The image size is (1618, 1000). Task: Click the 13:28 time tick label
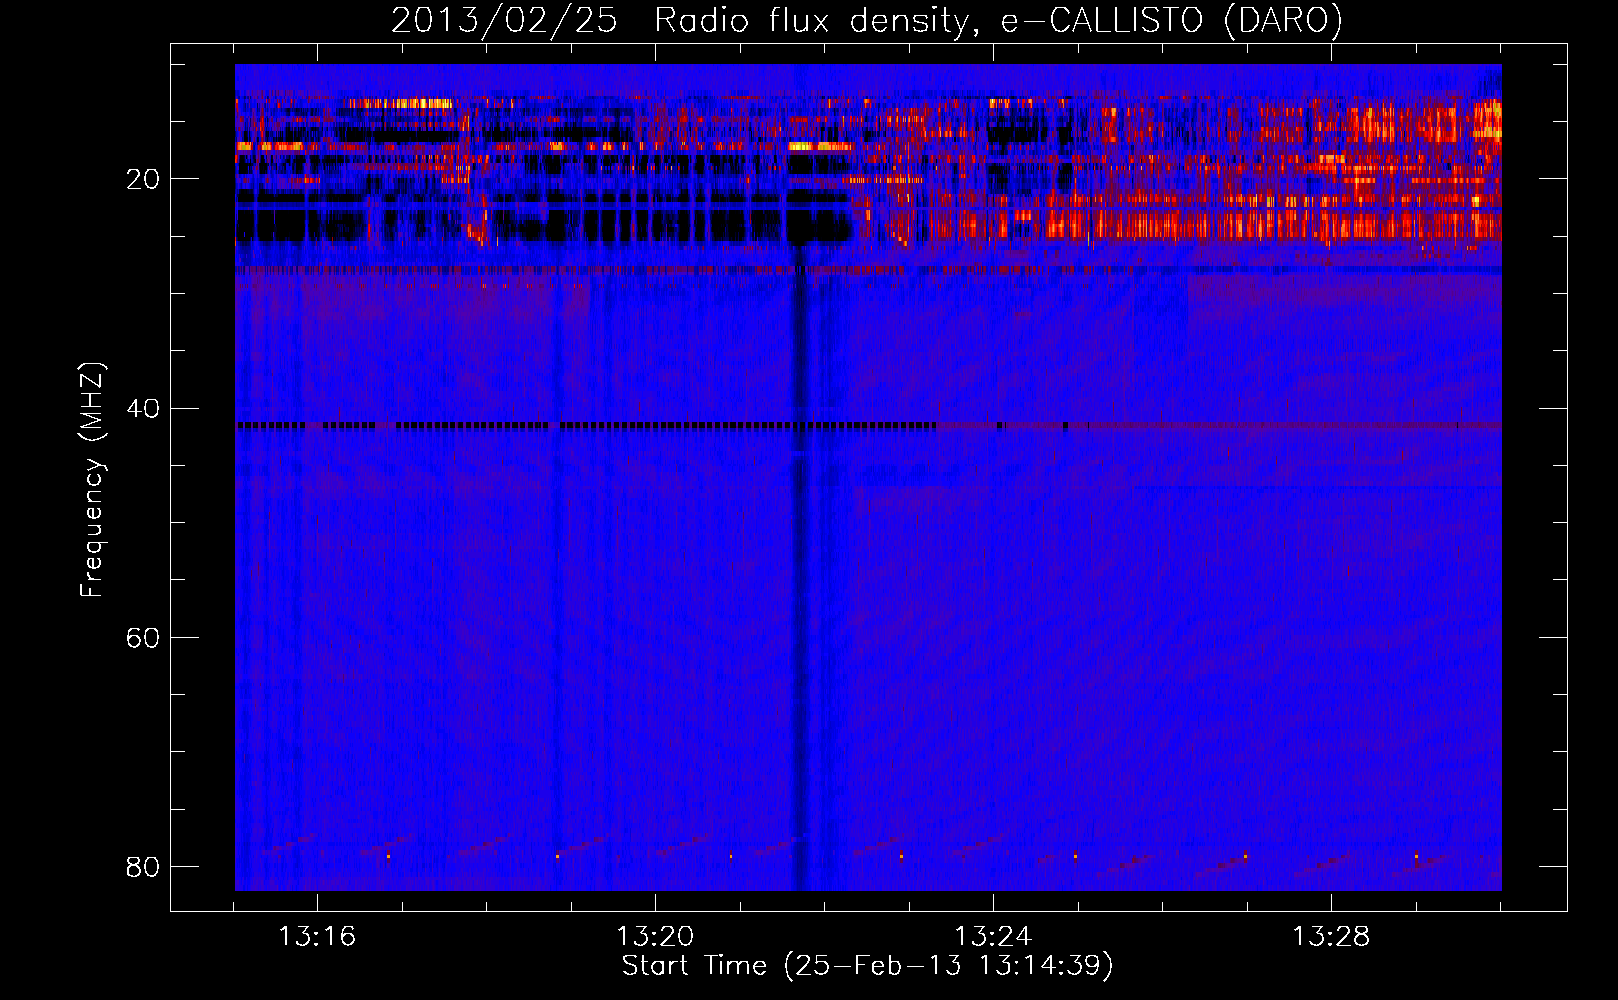1331,937
